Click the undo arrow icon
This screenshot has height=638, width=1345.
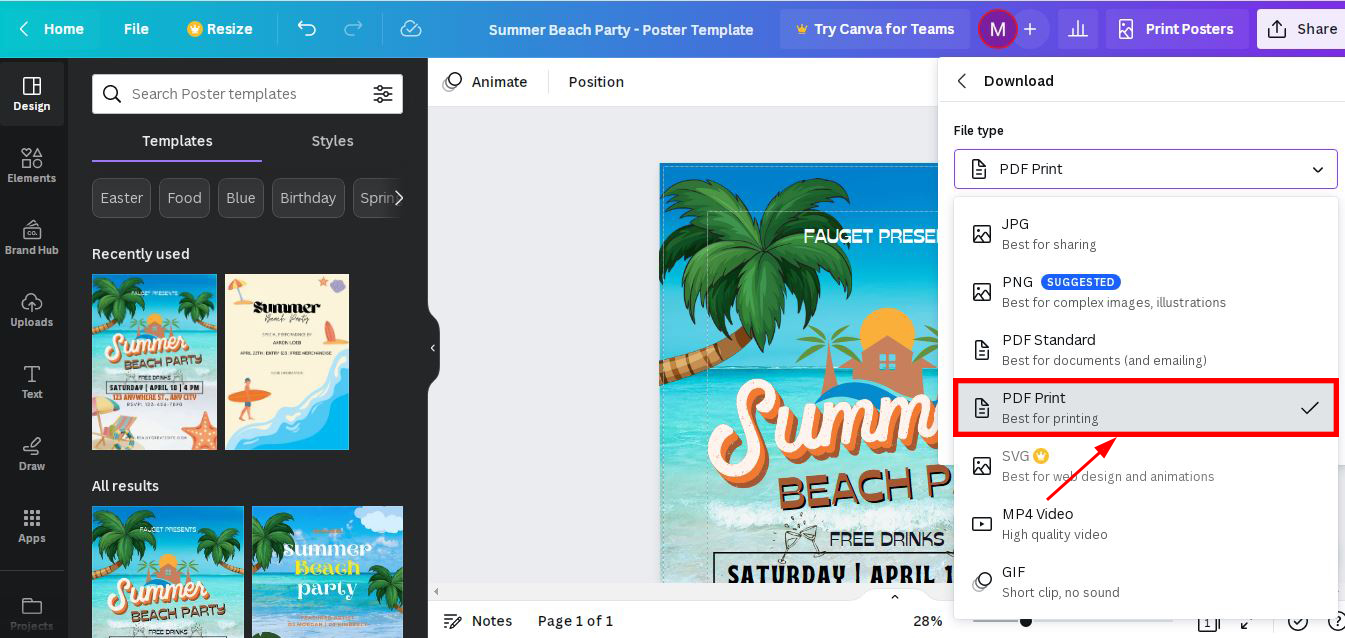pyautogui.click(x=307, y=29)
